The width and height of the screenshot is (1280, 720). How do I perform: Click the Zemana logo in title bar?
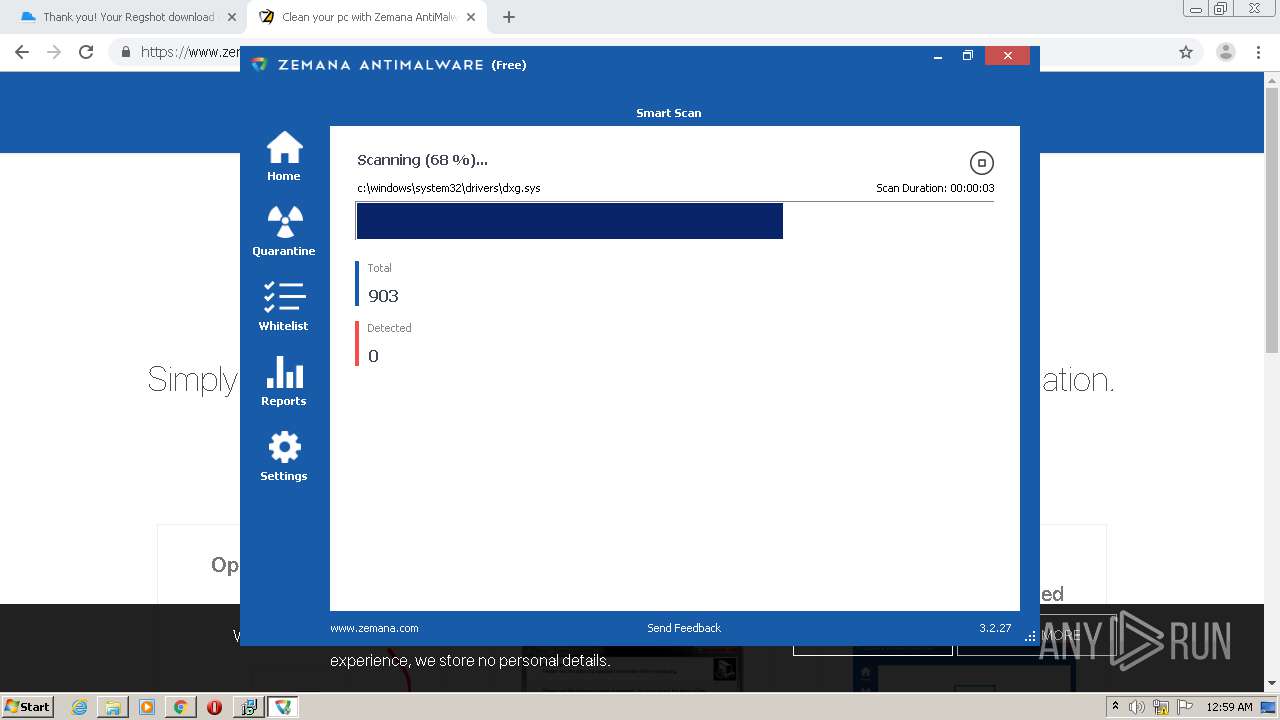coord(260,64)
